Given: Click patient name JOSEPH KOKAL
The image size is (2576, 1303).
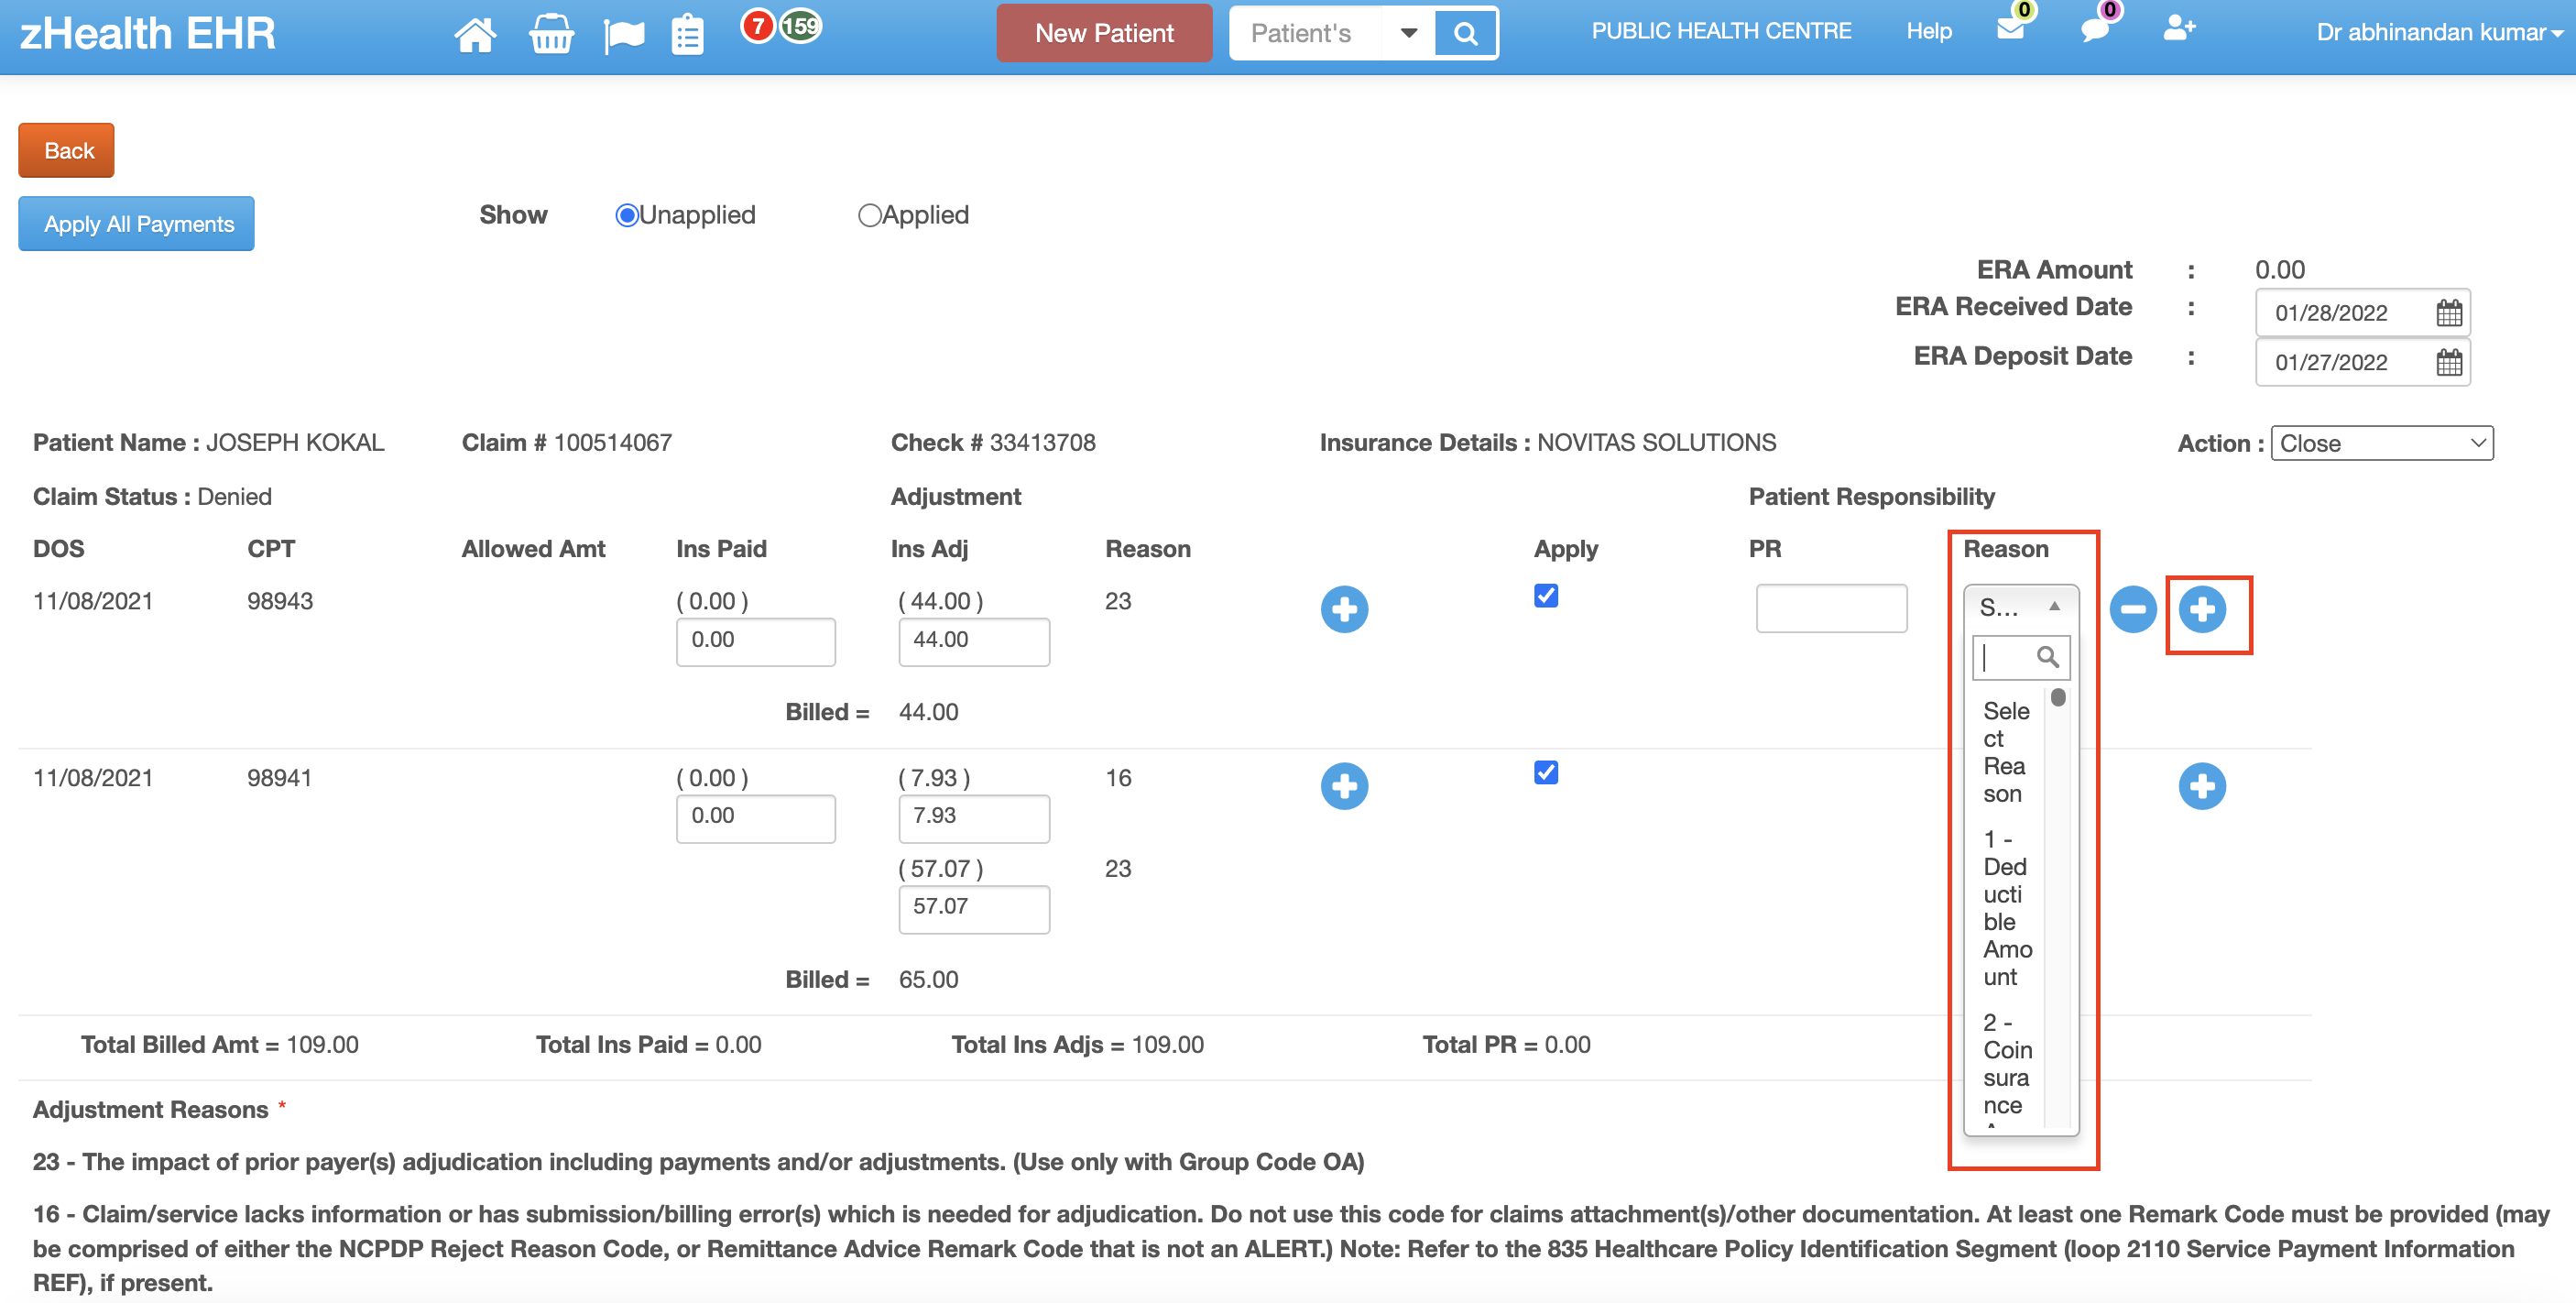Looking at the screenshot, I should (295, 443).
